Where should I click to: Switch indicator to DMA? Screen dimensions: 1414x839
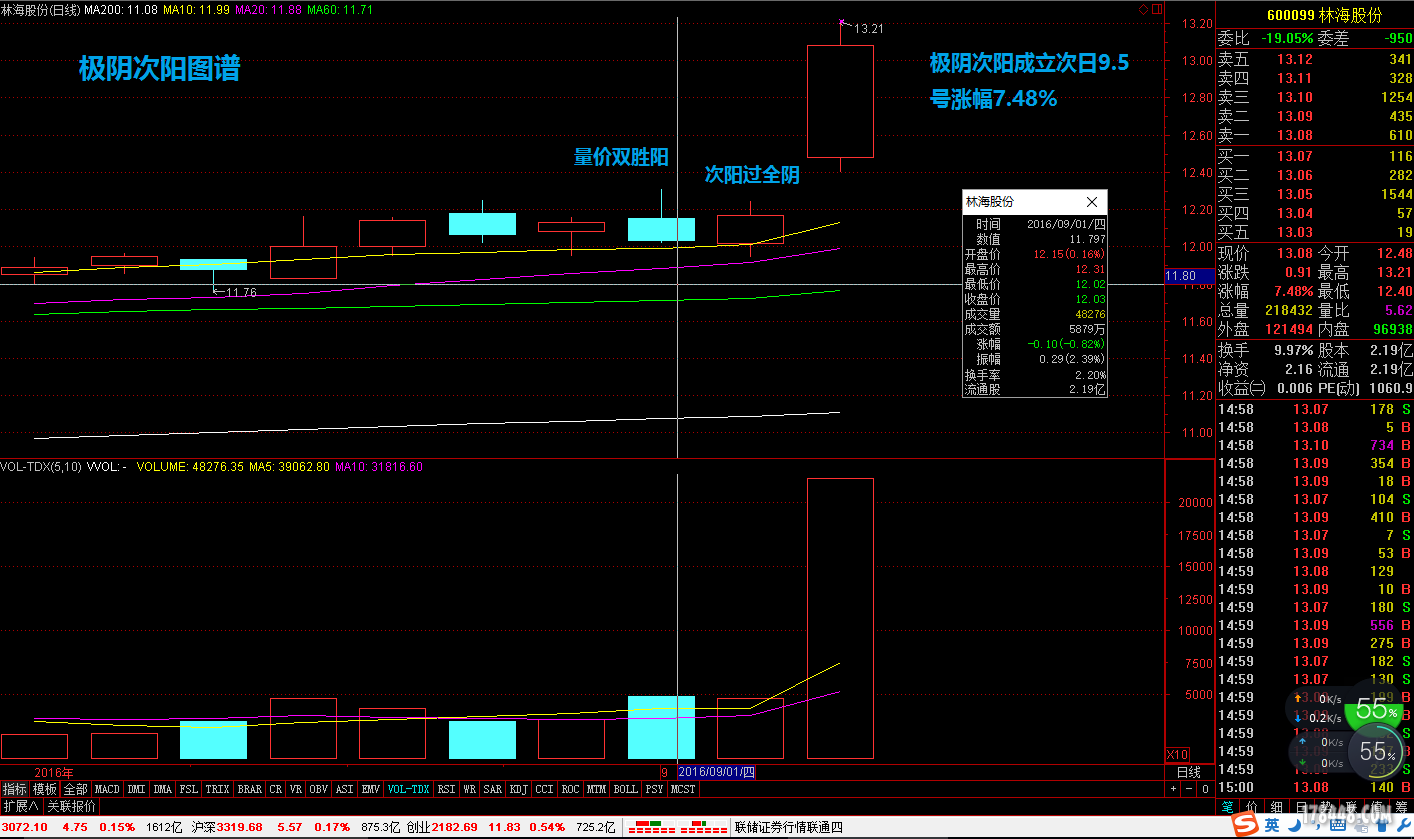162,789
